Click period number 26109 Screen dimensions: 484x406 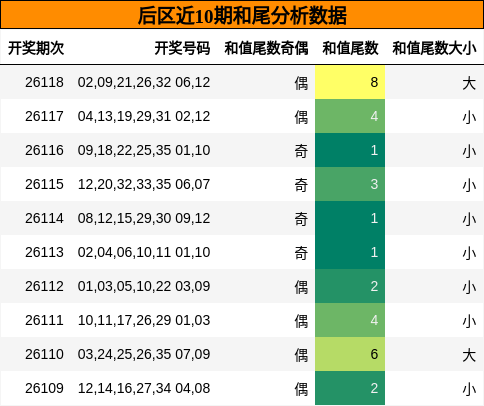click(x=44, y=388)
